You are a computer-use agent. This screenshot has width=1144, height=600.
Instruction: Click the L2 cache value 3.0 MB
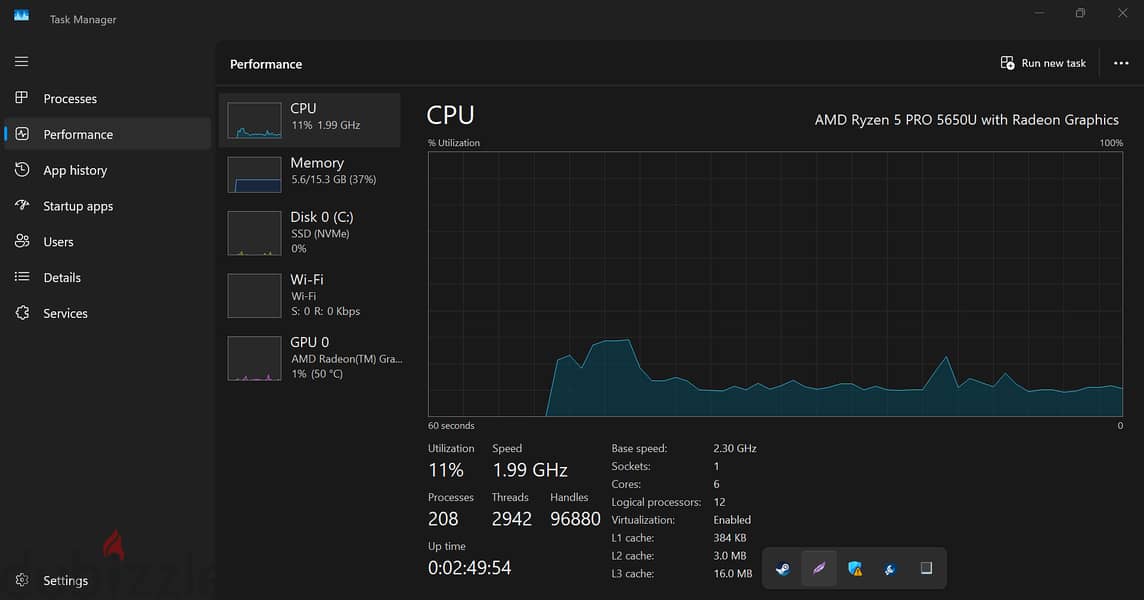730,555
